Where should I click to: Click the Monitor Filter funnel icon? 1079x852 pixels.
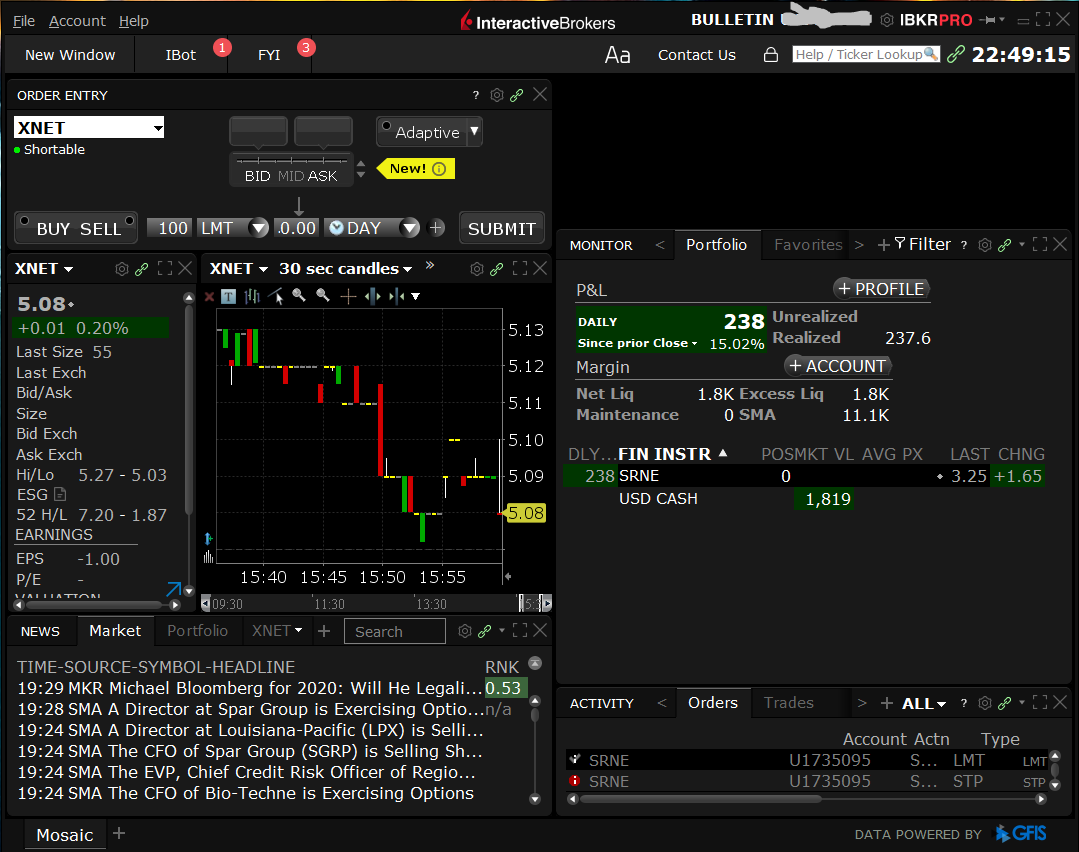pos(899,244)
